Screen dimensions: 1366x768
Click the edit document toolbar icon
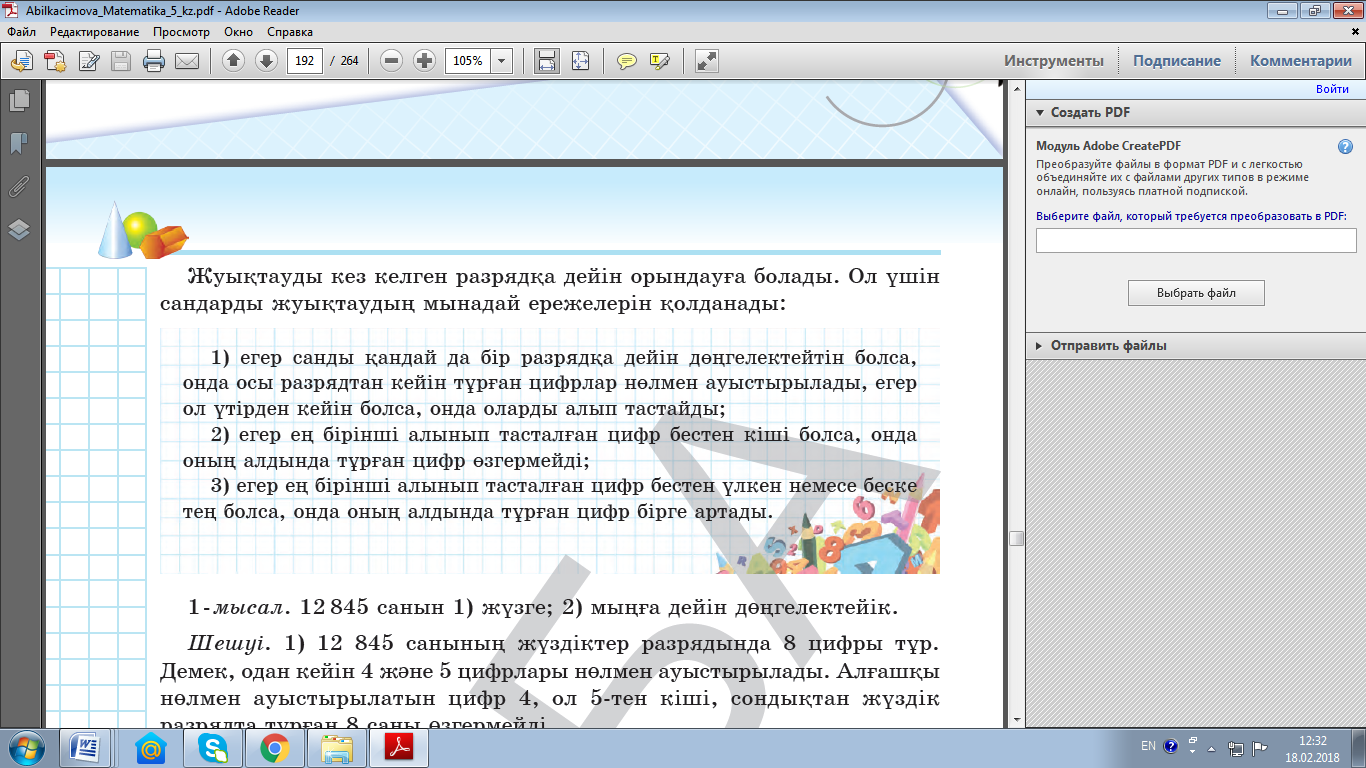pyautogui.click(x=89, y=61)
